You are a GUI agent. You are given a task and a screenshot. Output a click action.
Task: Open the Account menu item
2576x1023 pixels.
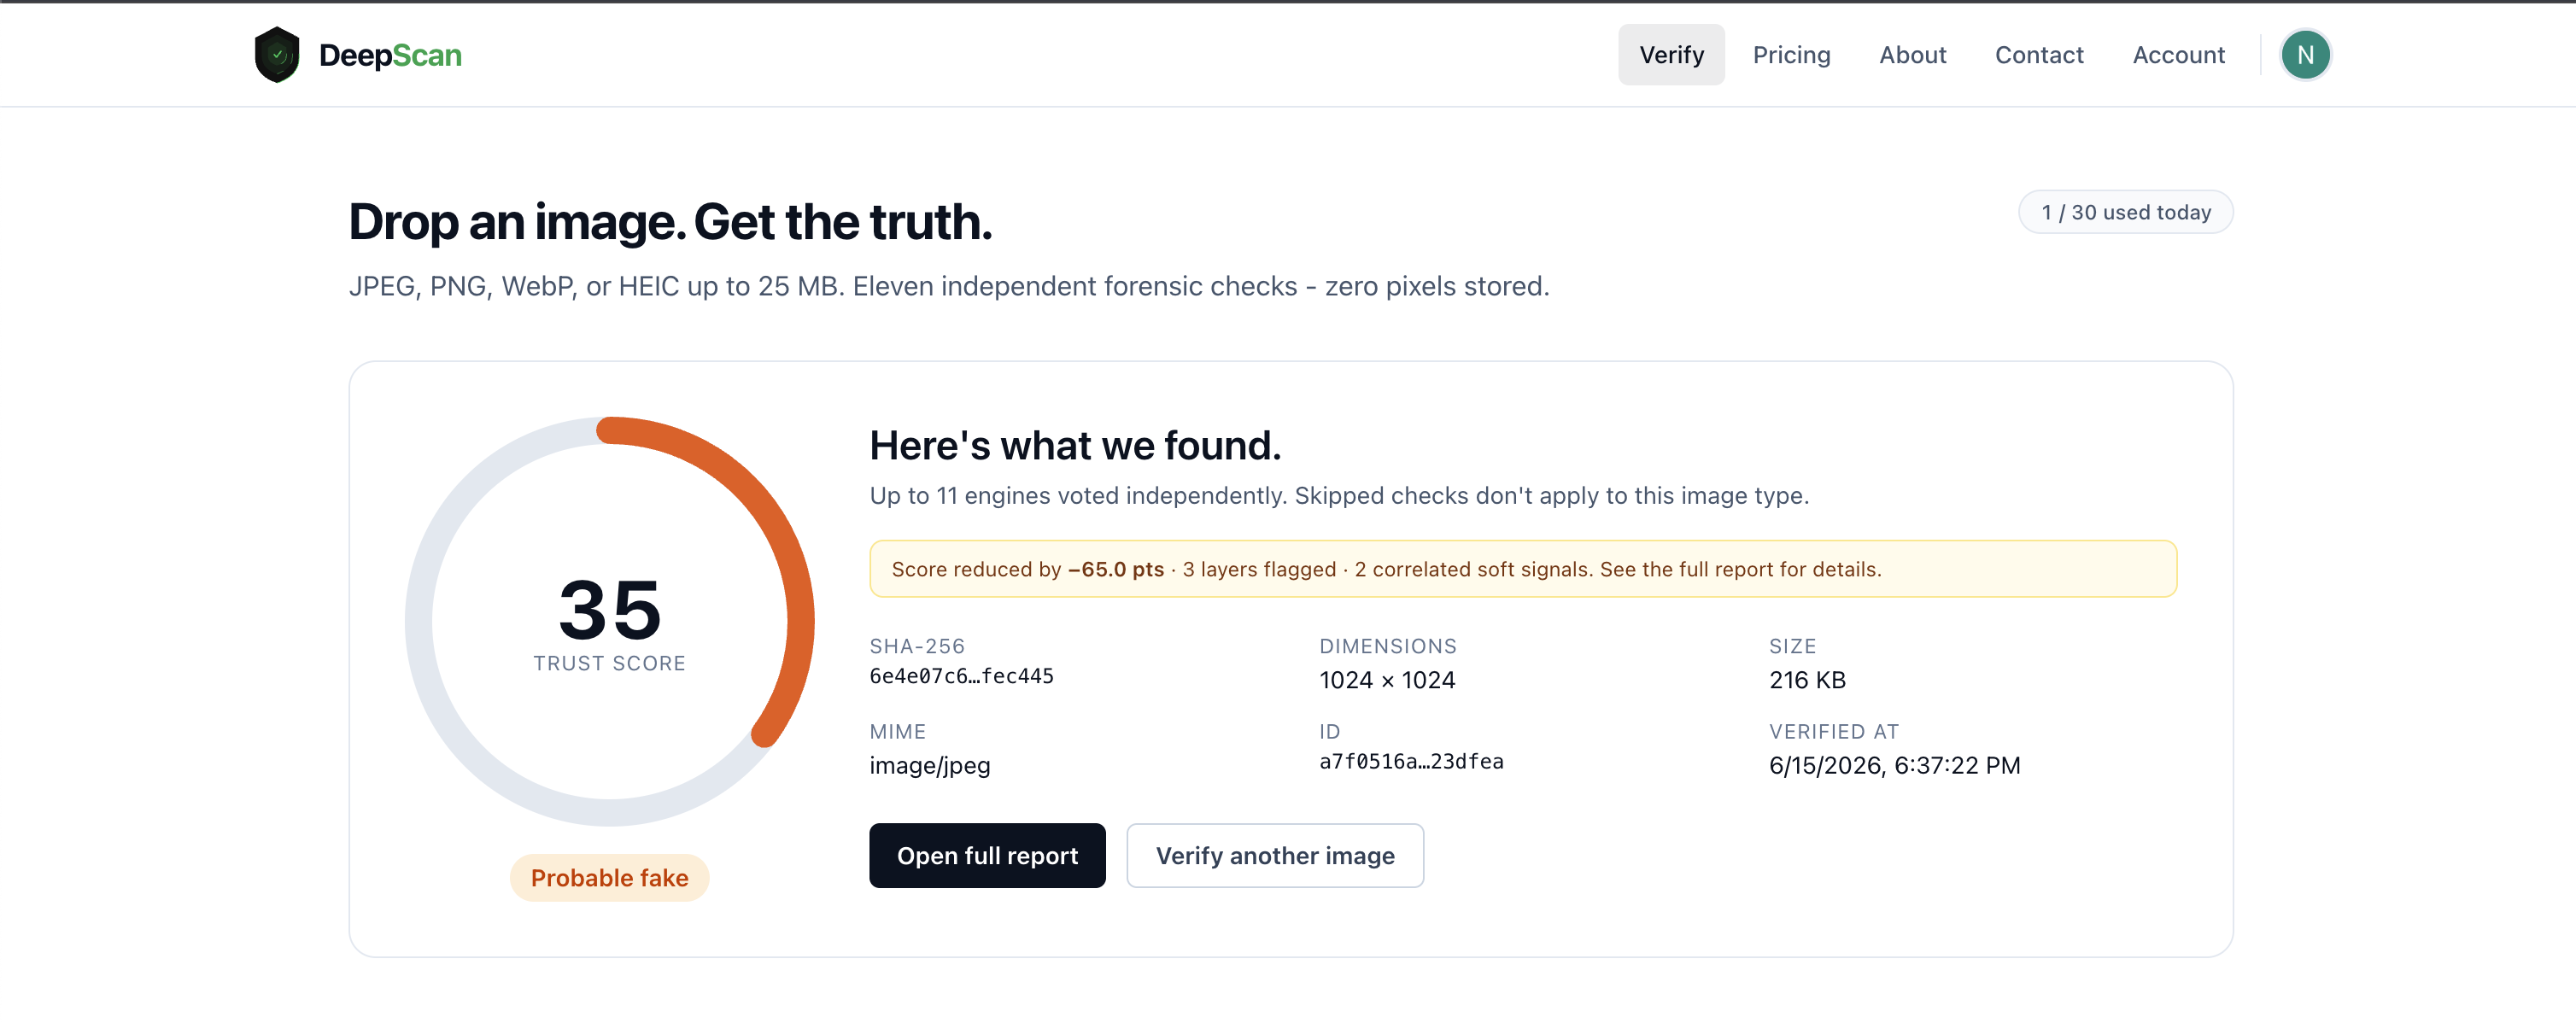tap(2178, 55)
